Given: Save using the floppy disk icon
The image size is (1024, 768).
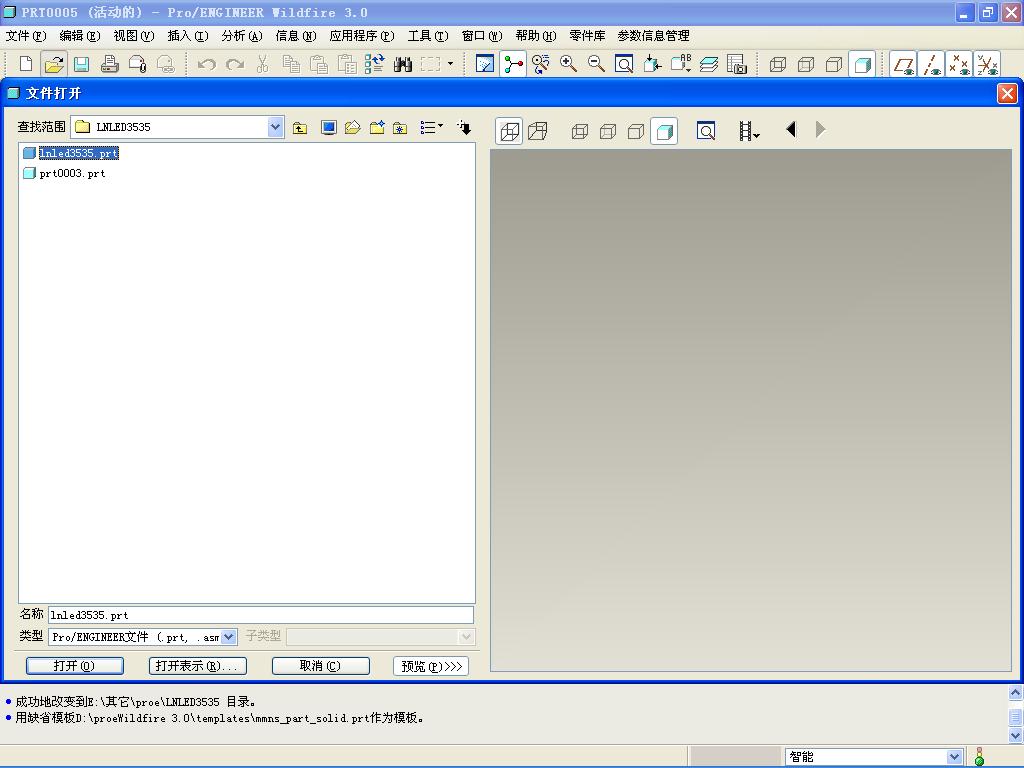Looking at the screenshot, I should pos(82,64).
